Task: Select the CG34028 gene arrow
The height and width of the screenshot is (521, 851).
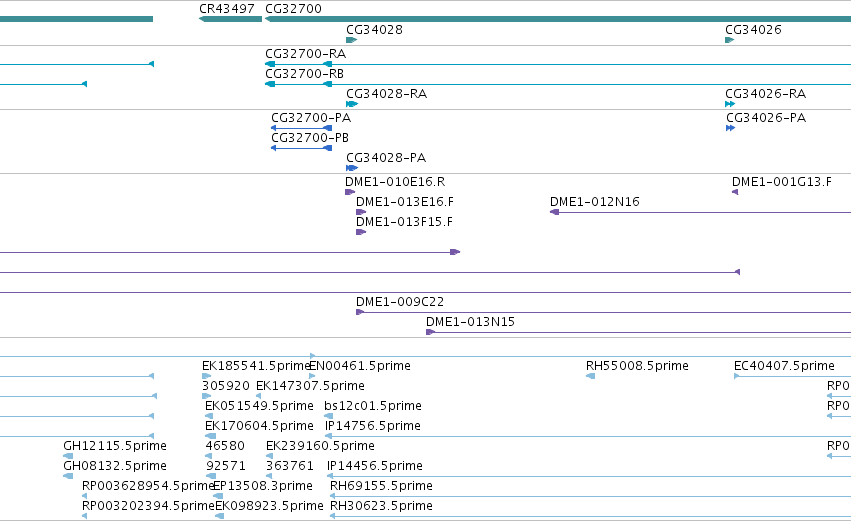Action: (x=352, y=40)
